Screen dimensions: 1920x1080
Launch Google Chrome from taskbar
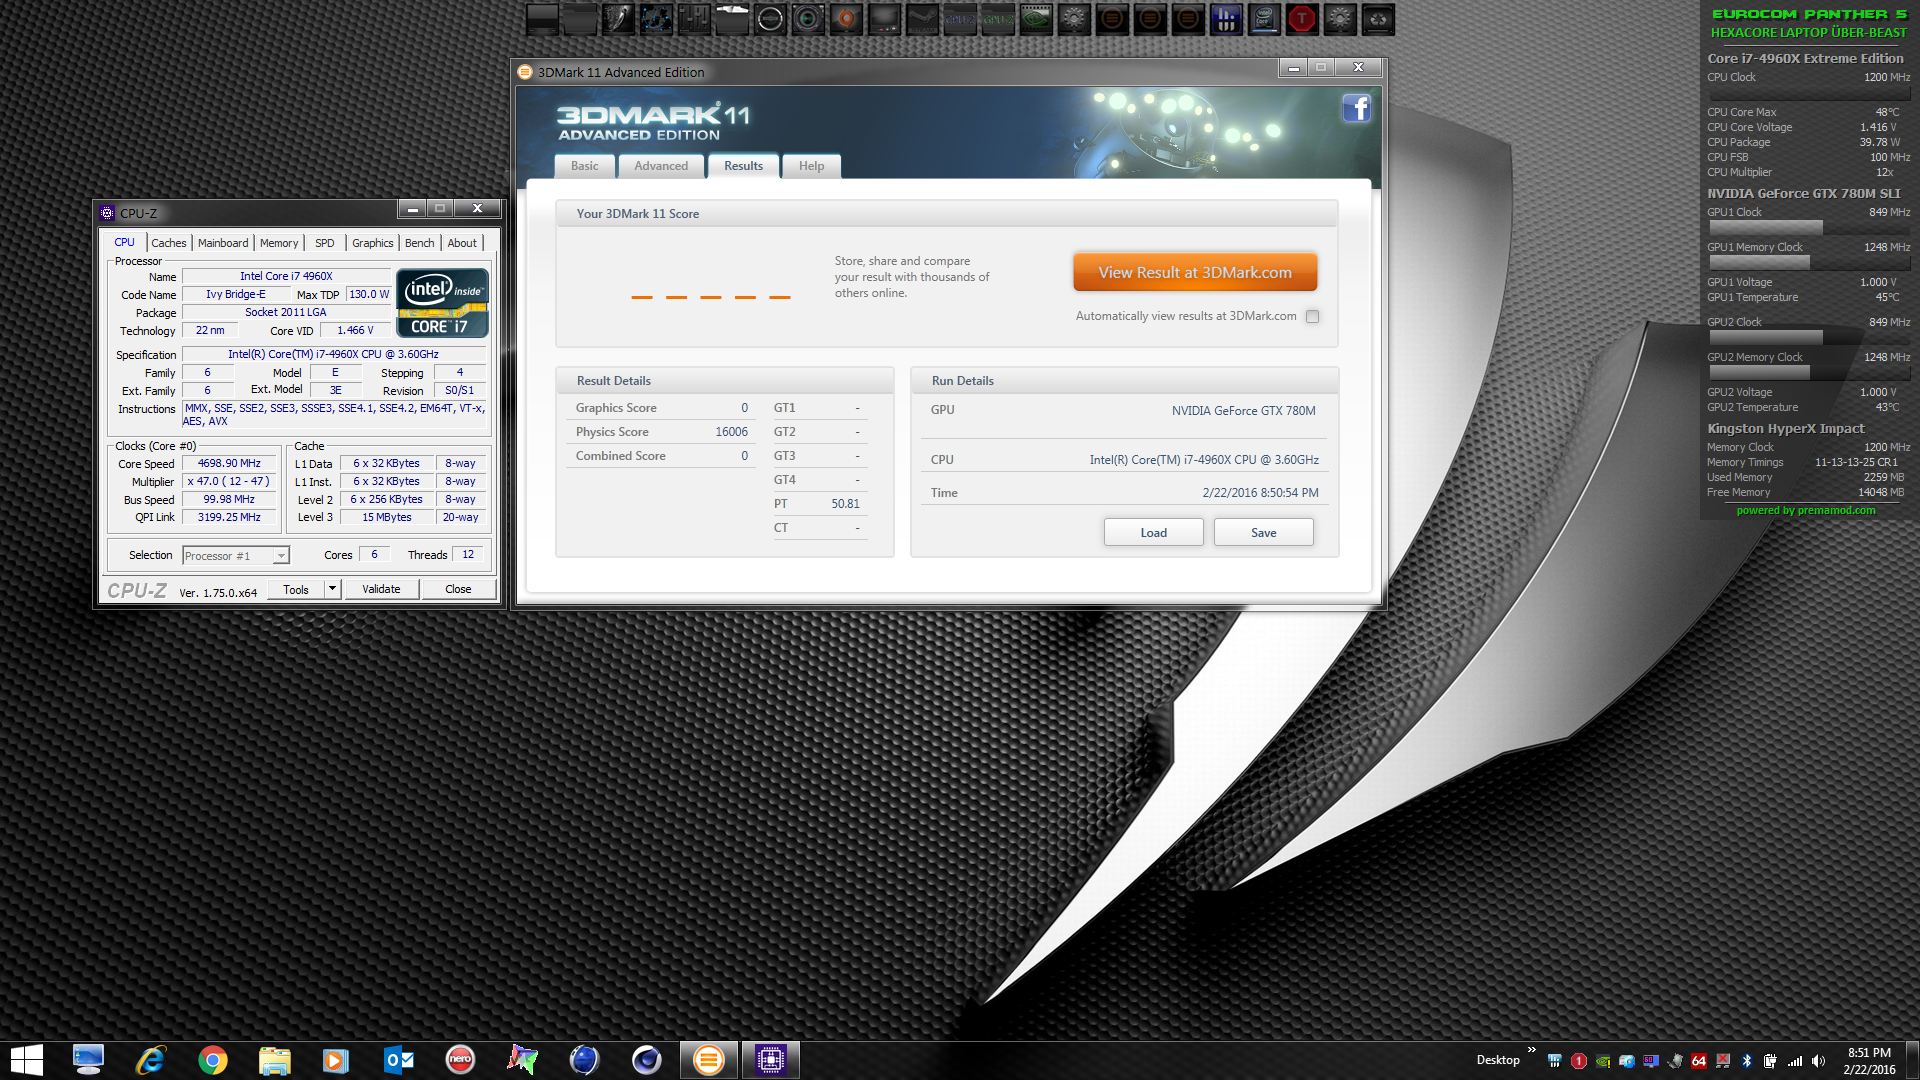point(212,1060)
